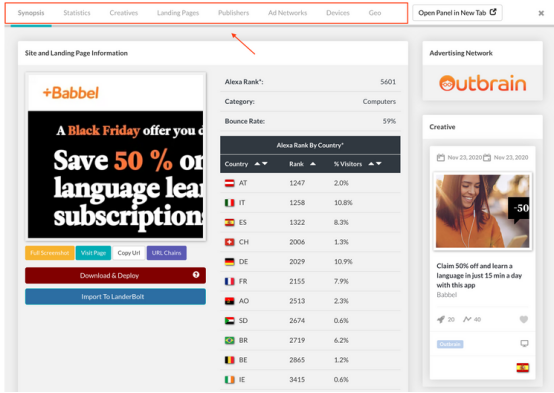Viewport: 554px width, 393px height.
Task: Open the Publishers tab
Action: [234, 13]
